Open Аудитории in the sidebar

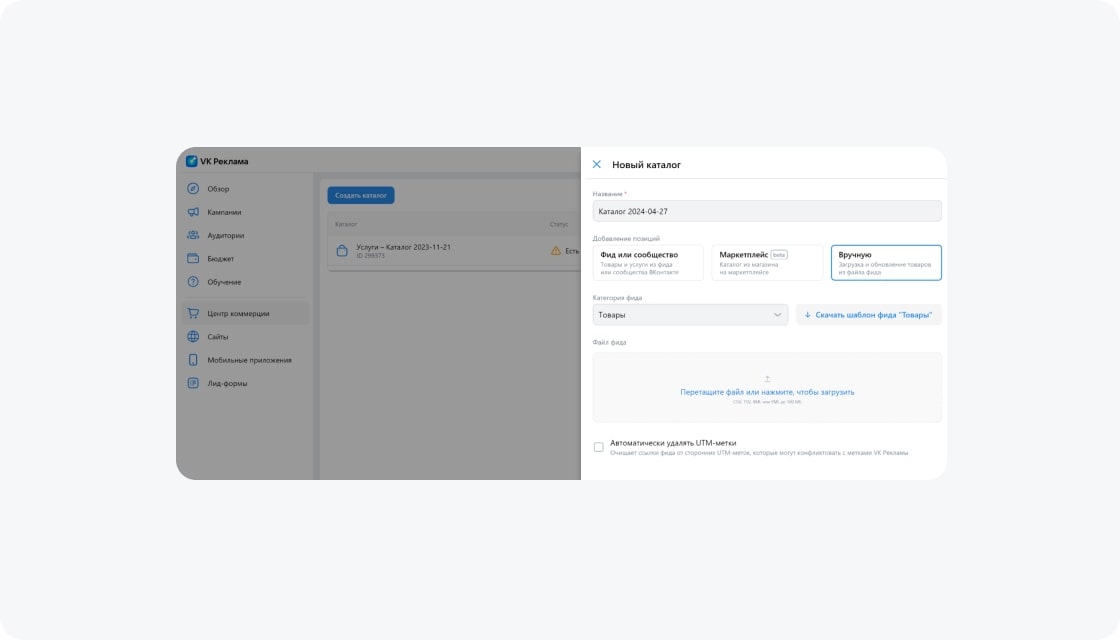coord(244,235)
